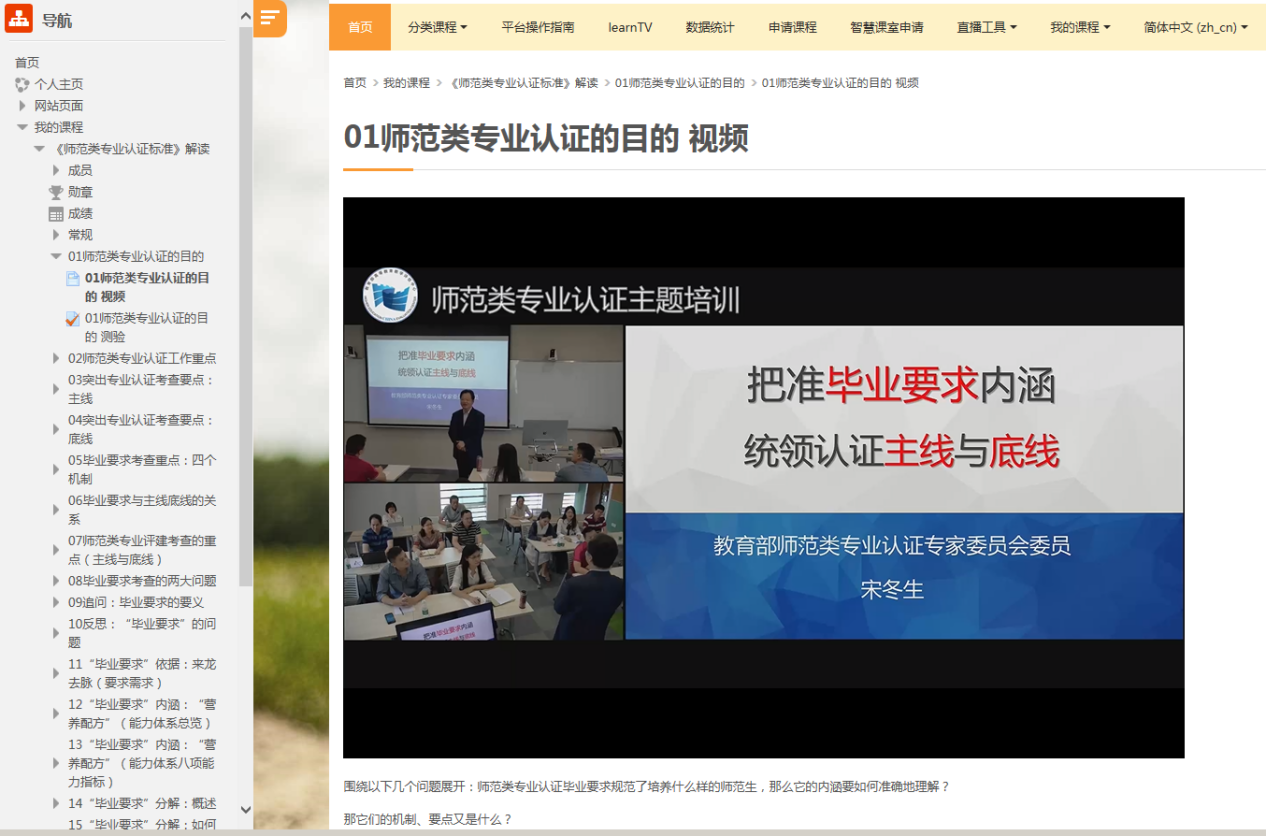The width and height of the screenshot is (1266, 836).
Task: Click the 《师范类专业认证标准》解读 breadcrumb link
Action: 523,83
